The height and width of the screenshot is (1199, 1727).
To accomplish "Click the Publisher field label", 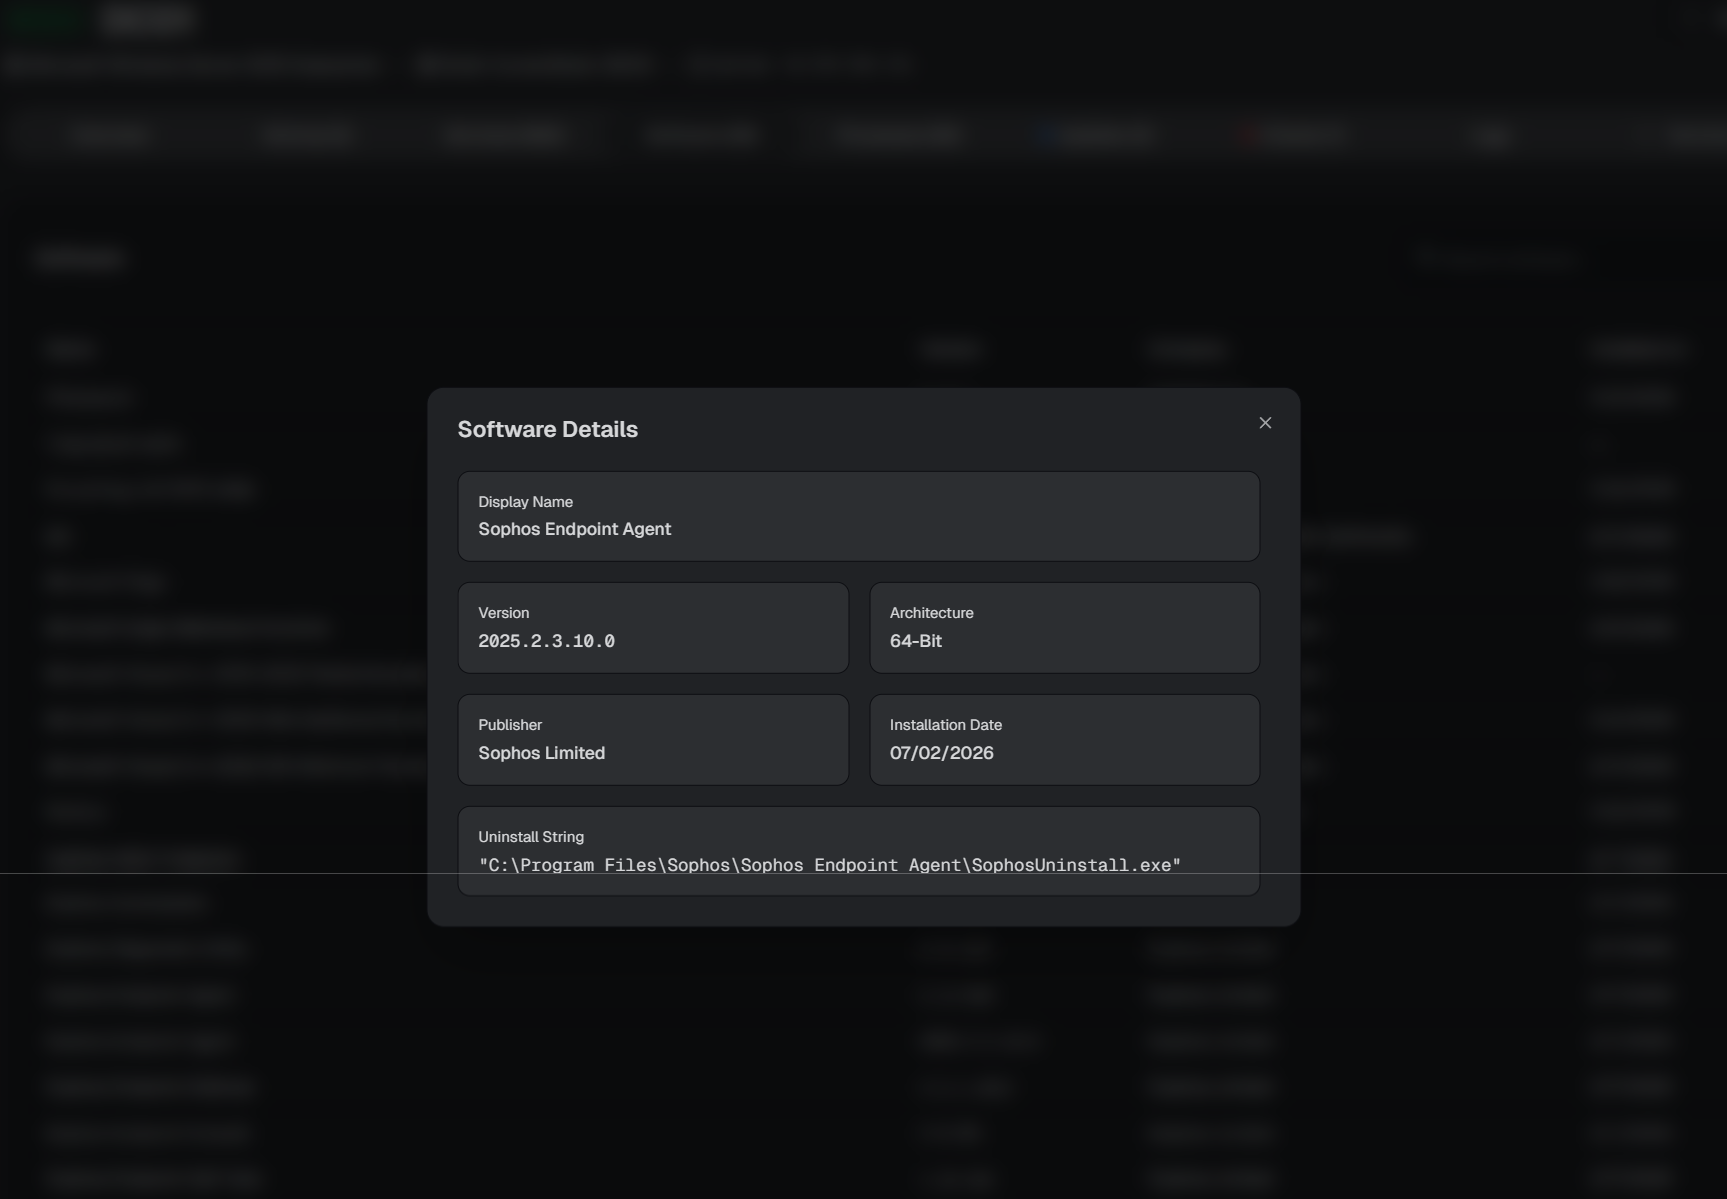I will pyautogui.click(x=510, y=725).
